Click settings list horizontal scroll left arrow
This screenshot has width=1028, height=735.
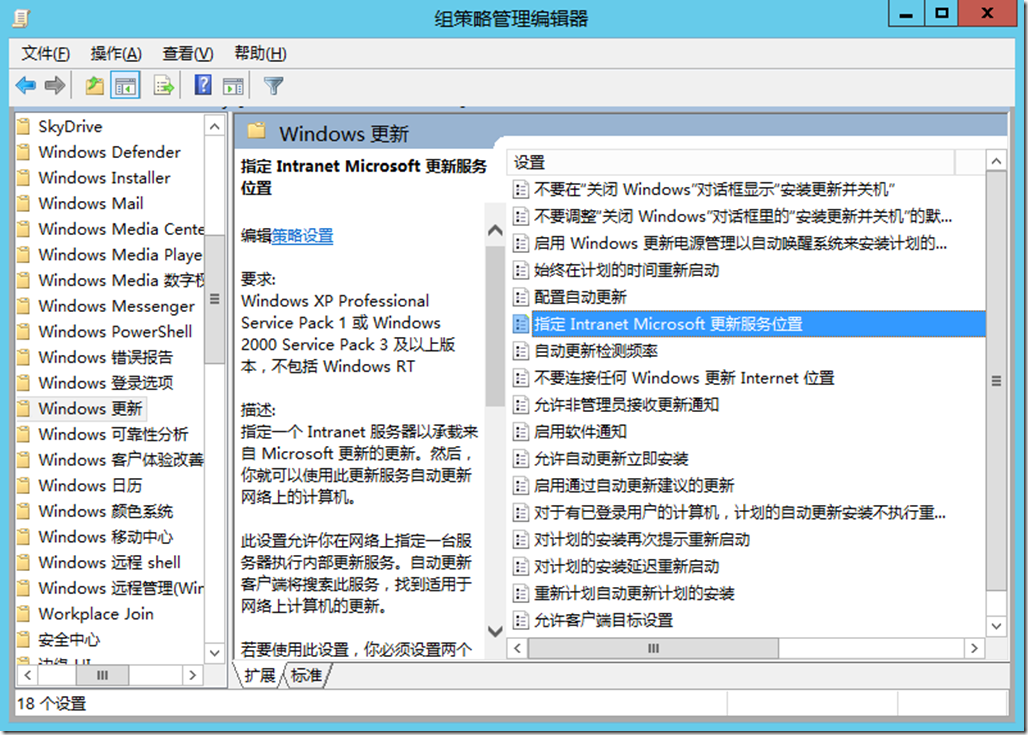tap(518, 648)
